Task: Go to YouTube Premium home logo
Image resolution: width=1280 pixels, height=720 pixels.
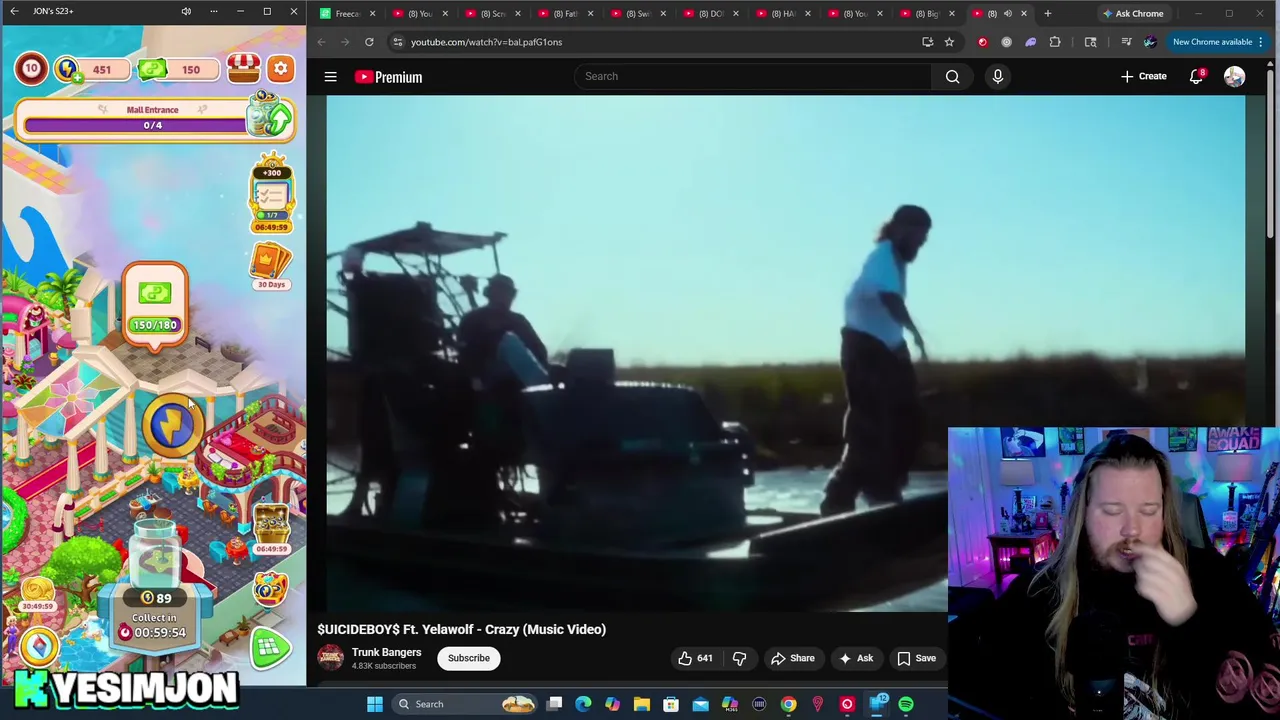Action: tap(388, 77)
